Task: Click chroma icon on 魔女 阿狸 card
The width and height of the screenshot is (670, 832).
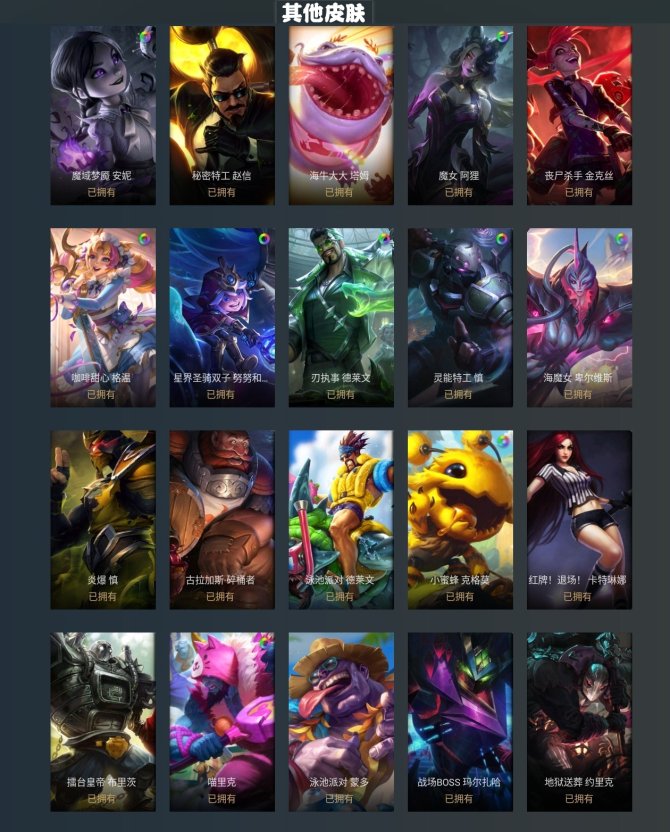Action: (502, 37)
